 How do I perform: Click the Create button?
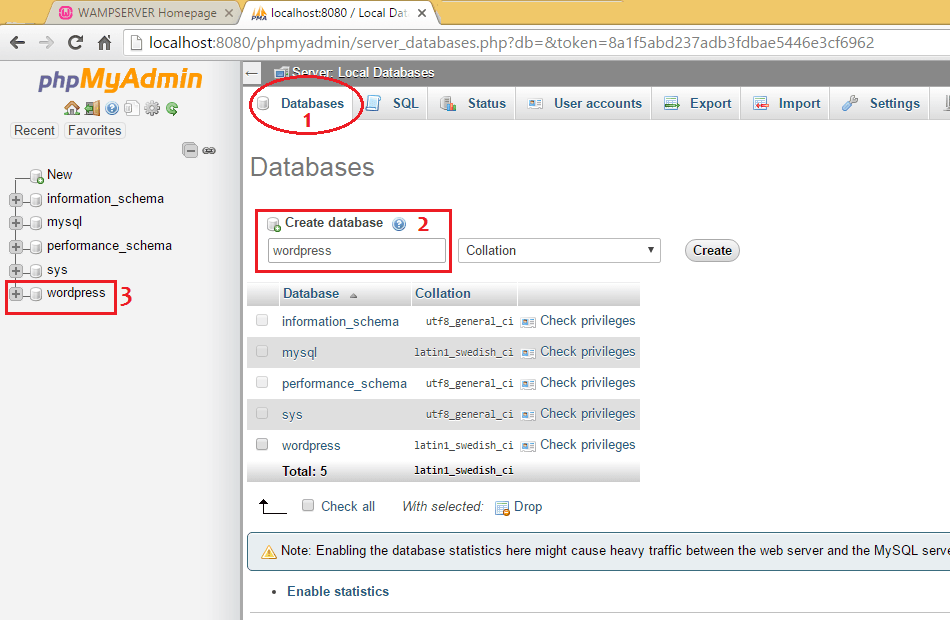pos(712,250)
